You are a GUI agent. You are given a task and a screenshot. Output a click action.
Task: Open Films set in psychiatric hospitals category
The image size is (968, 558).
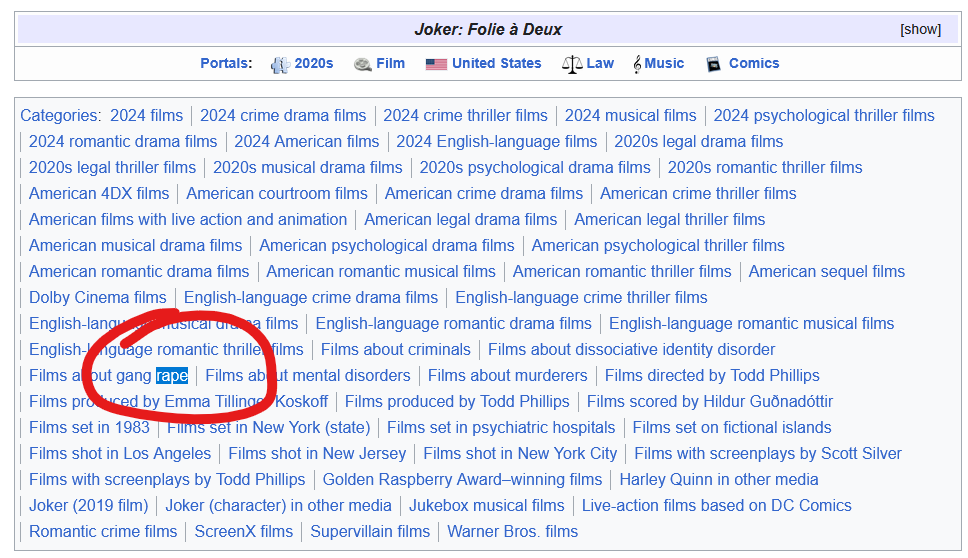coord(501,427)
